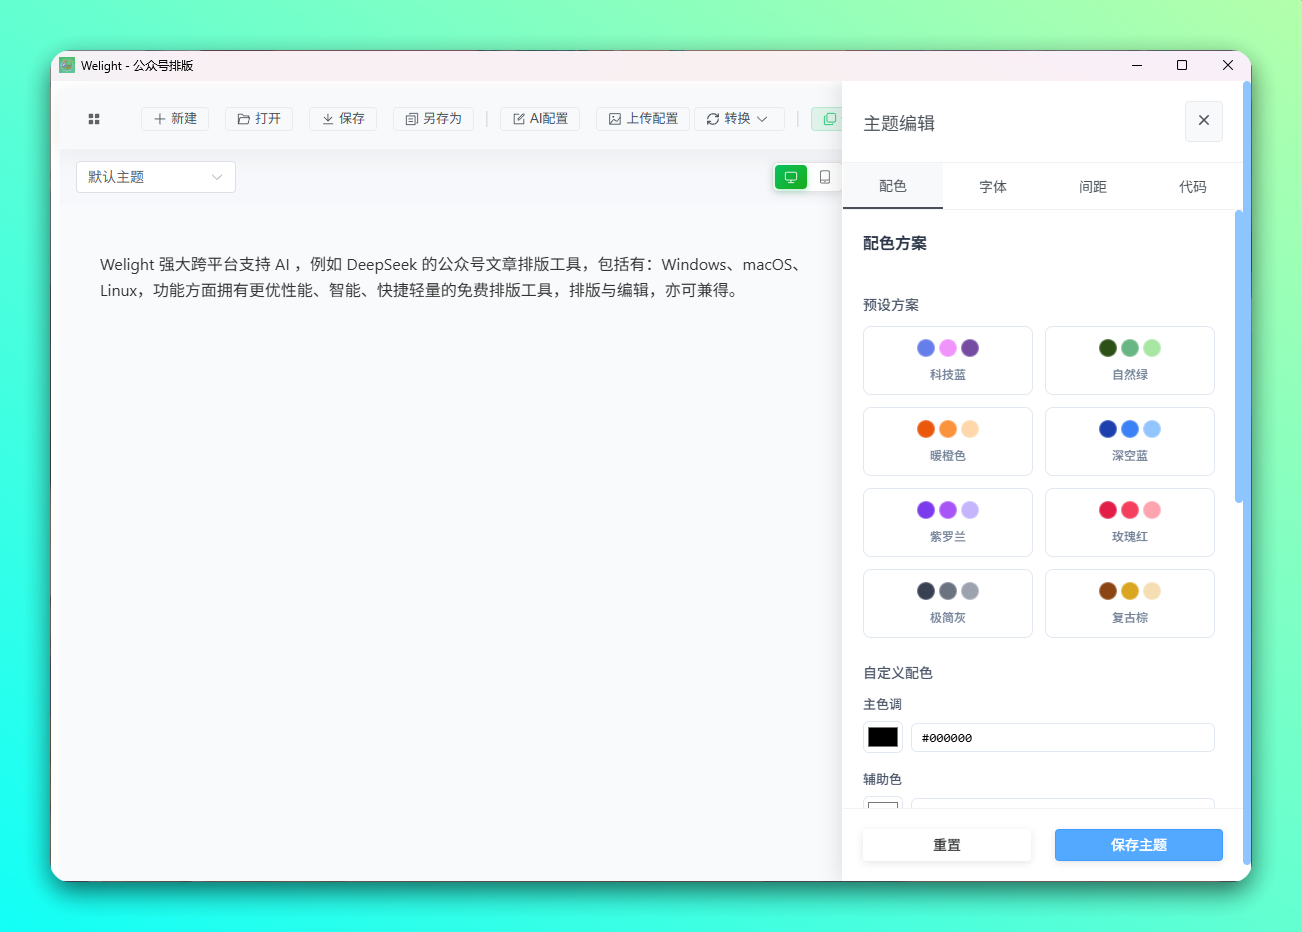This screenshot has height=932, width=1302.
Task: Select the 配色 tab
Action: coord(893,186)
